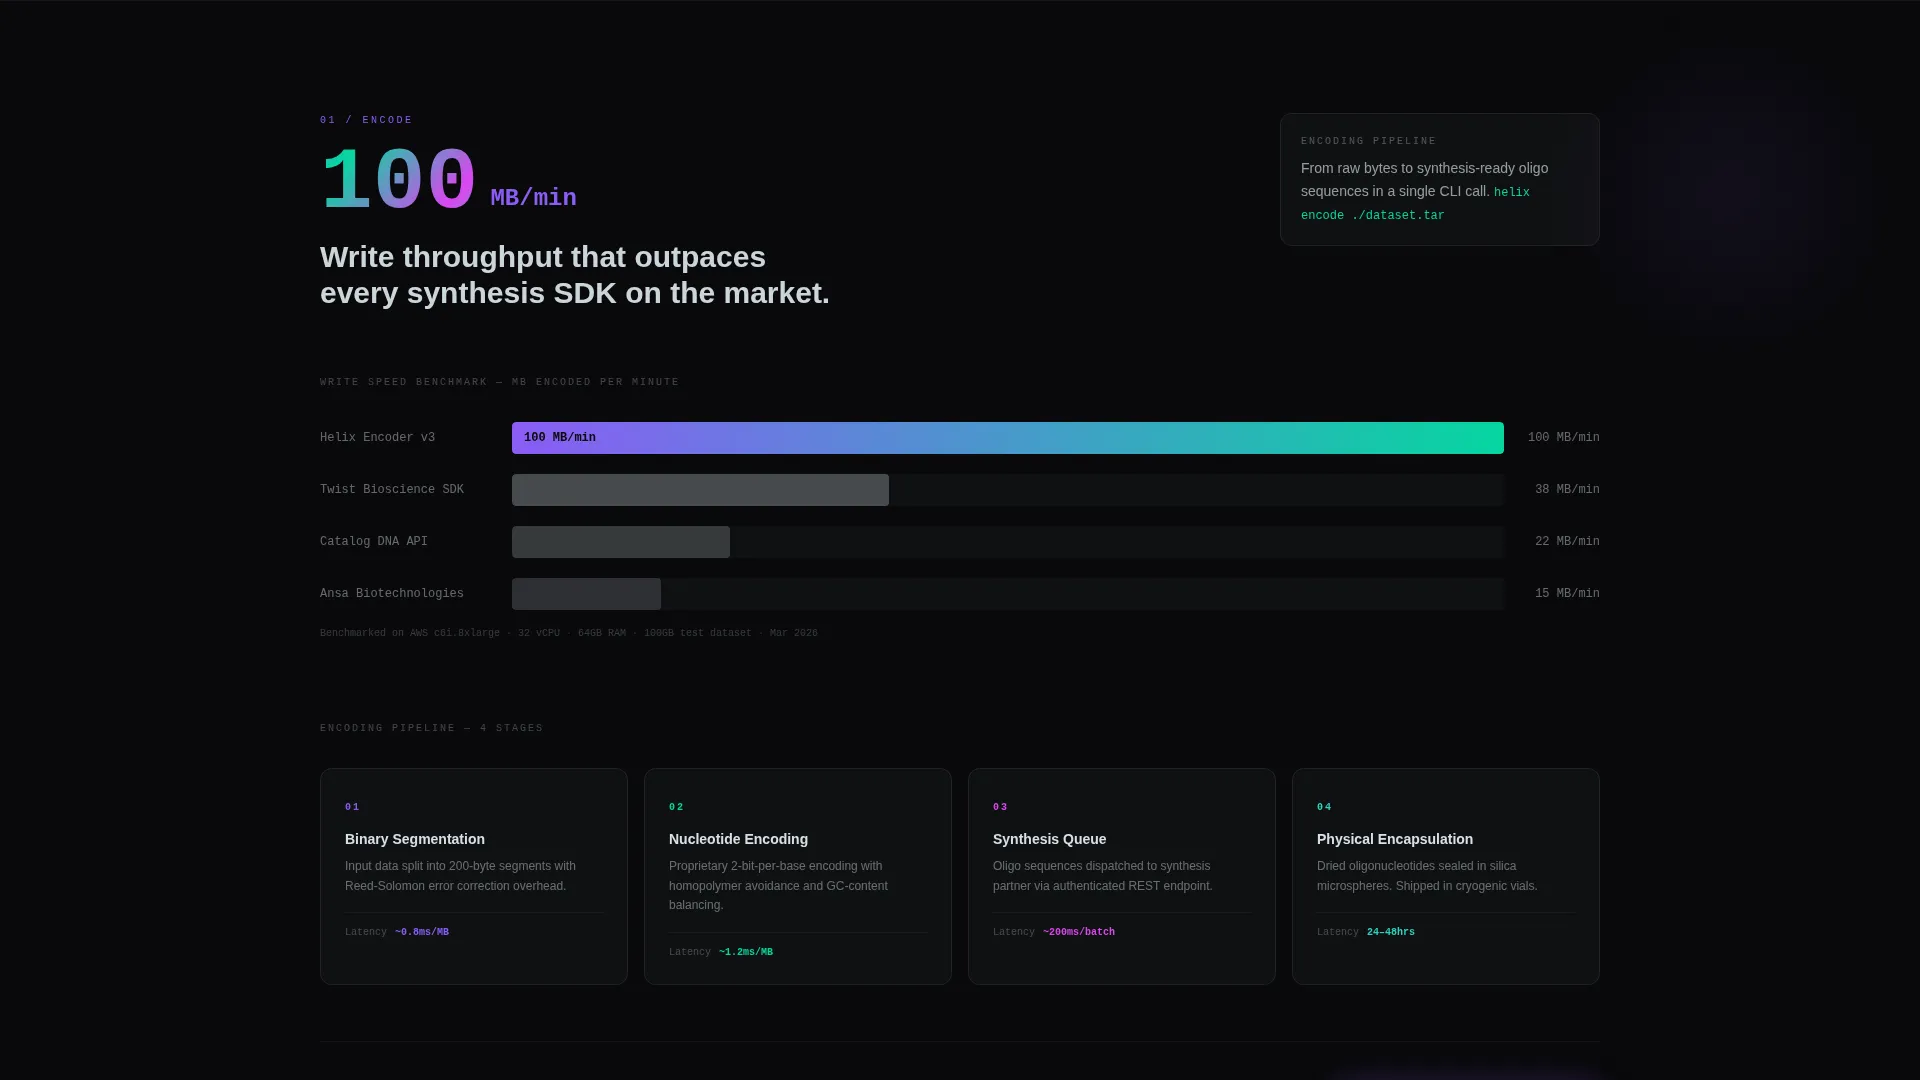Click the 'ENCODING PIPELINE — 4 STAGES' heading
The image size is (1920, 1080).
[431, 728]
